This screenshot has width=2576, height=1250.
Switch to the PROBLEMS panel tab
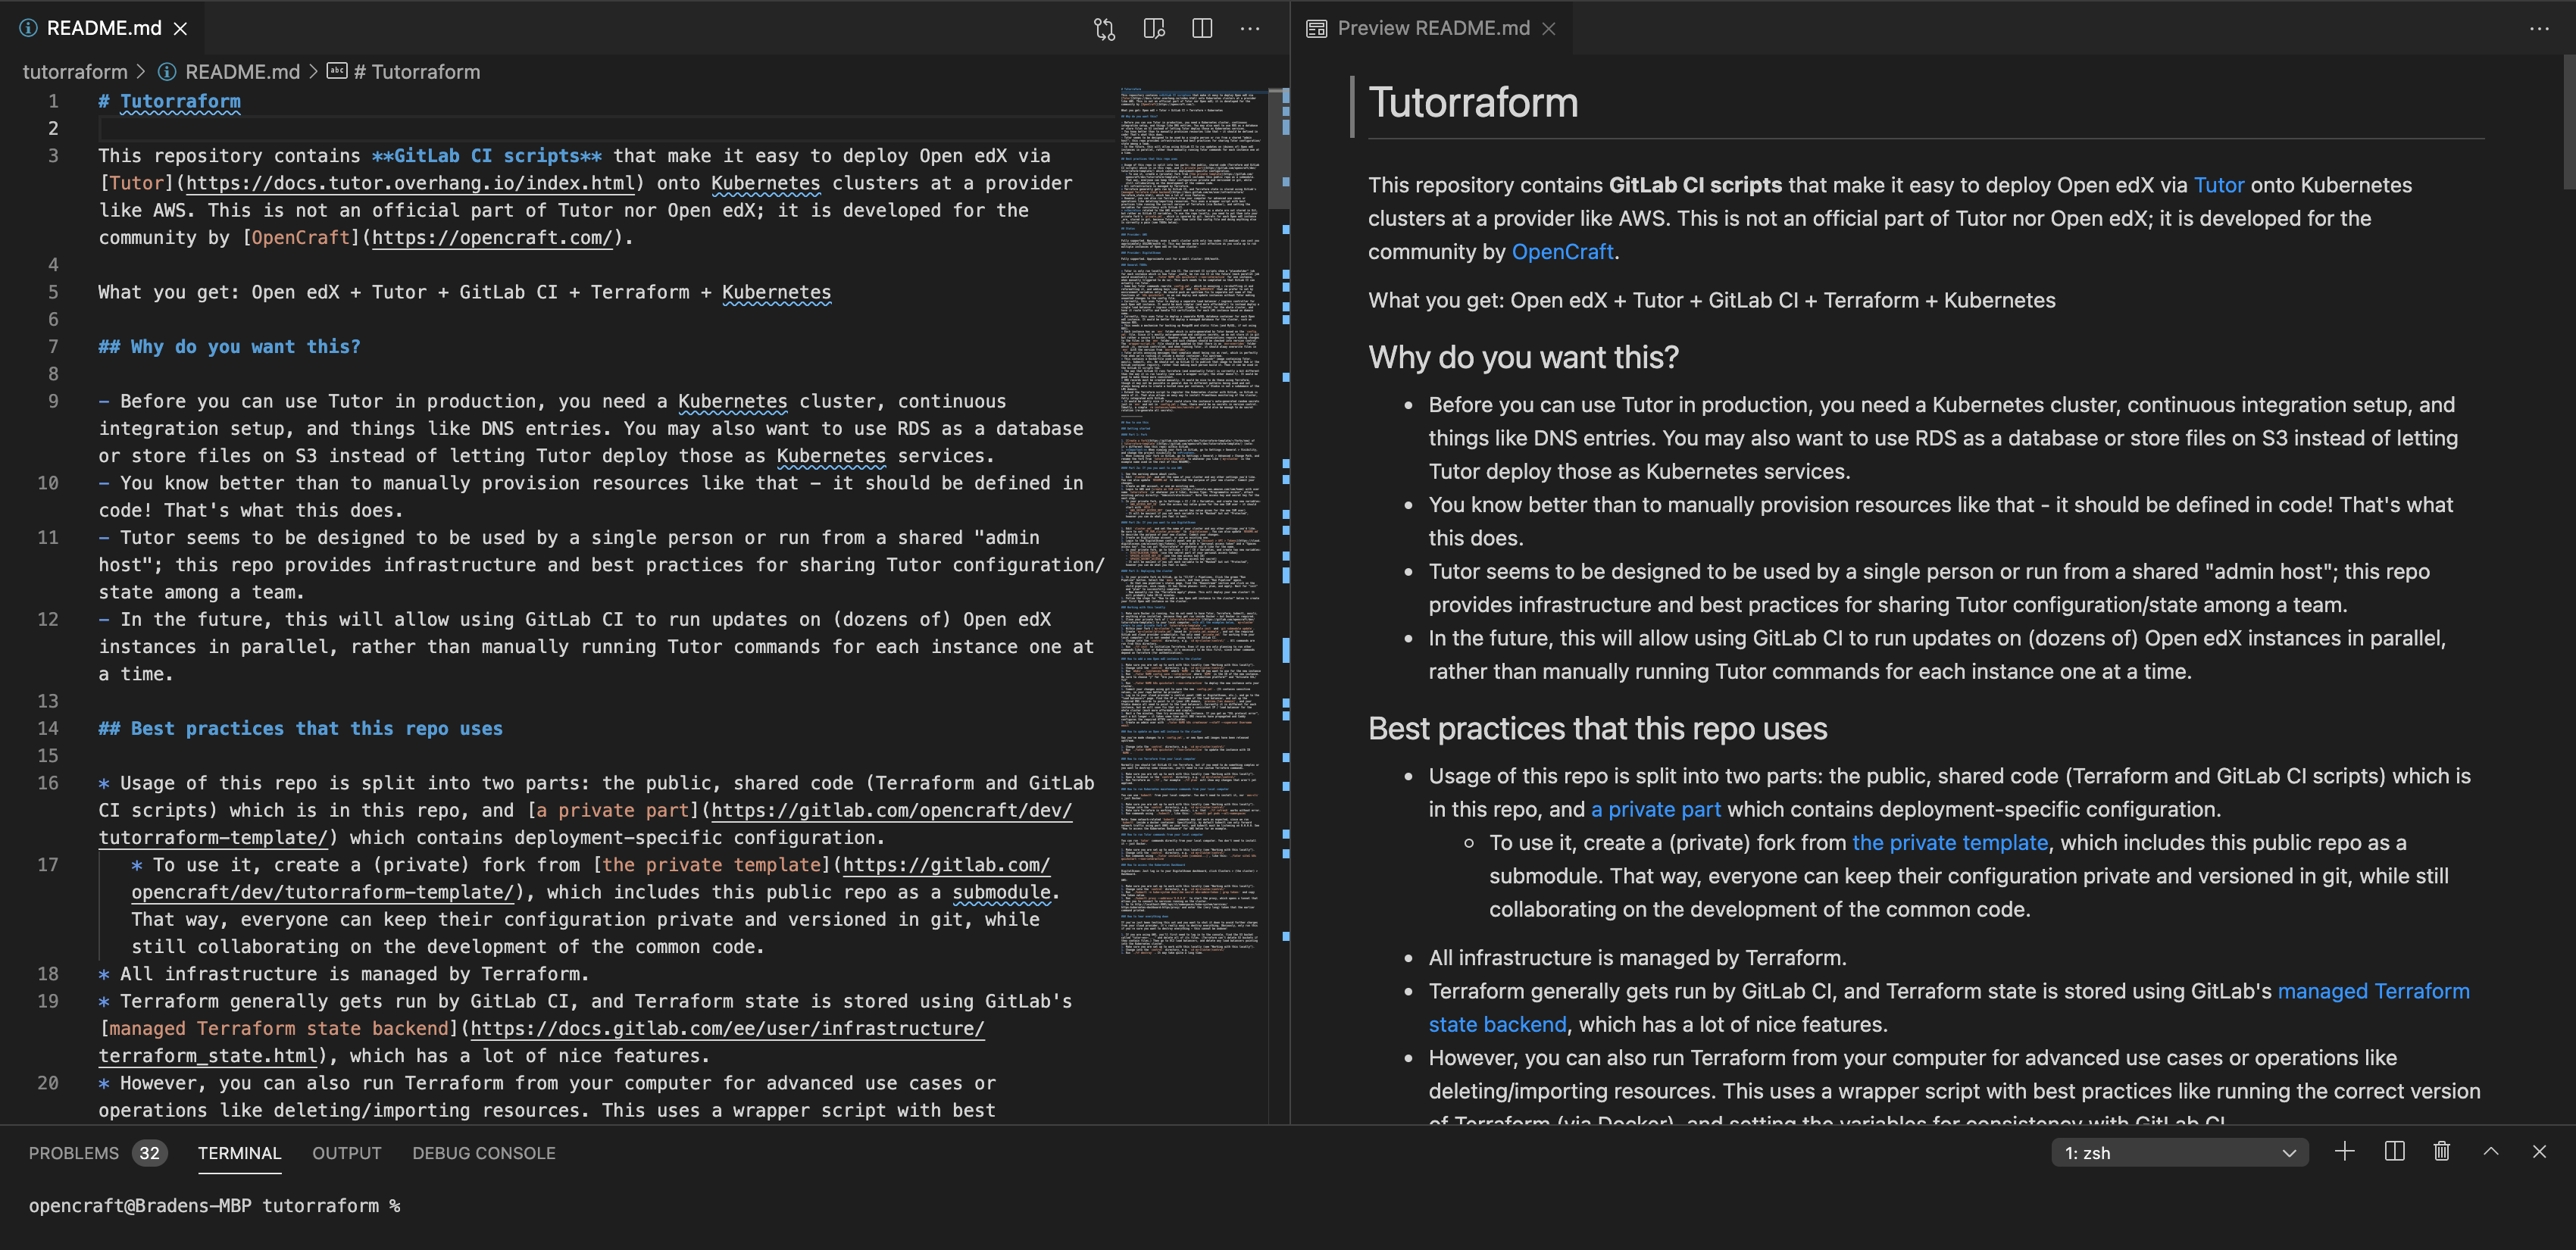[74, 1153]
